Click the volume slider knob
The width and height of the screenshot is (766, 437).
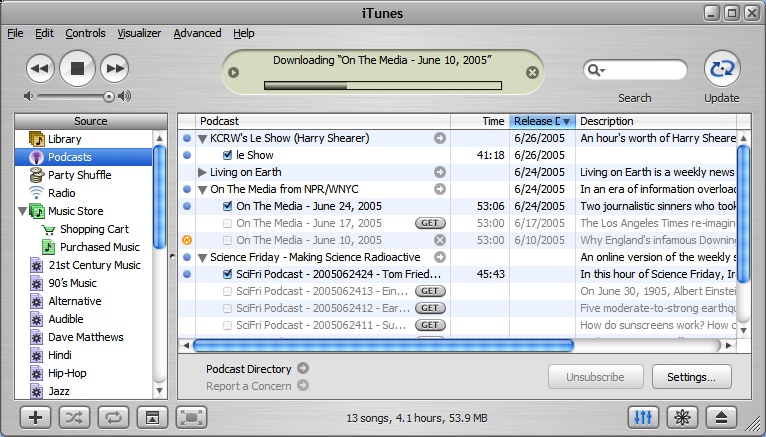click(x=108, y=96)
